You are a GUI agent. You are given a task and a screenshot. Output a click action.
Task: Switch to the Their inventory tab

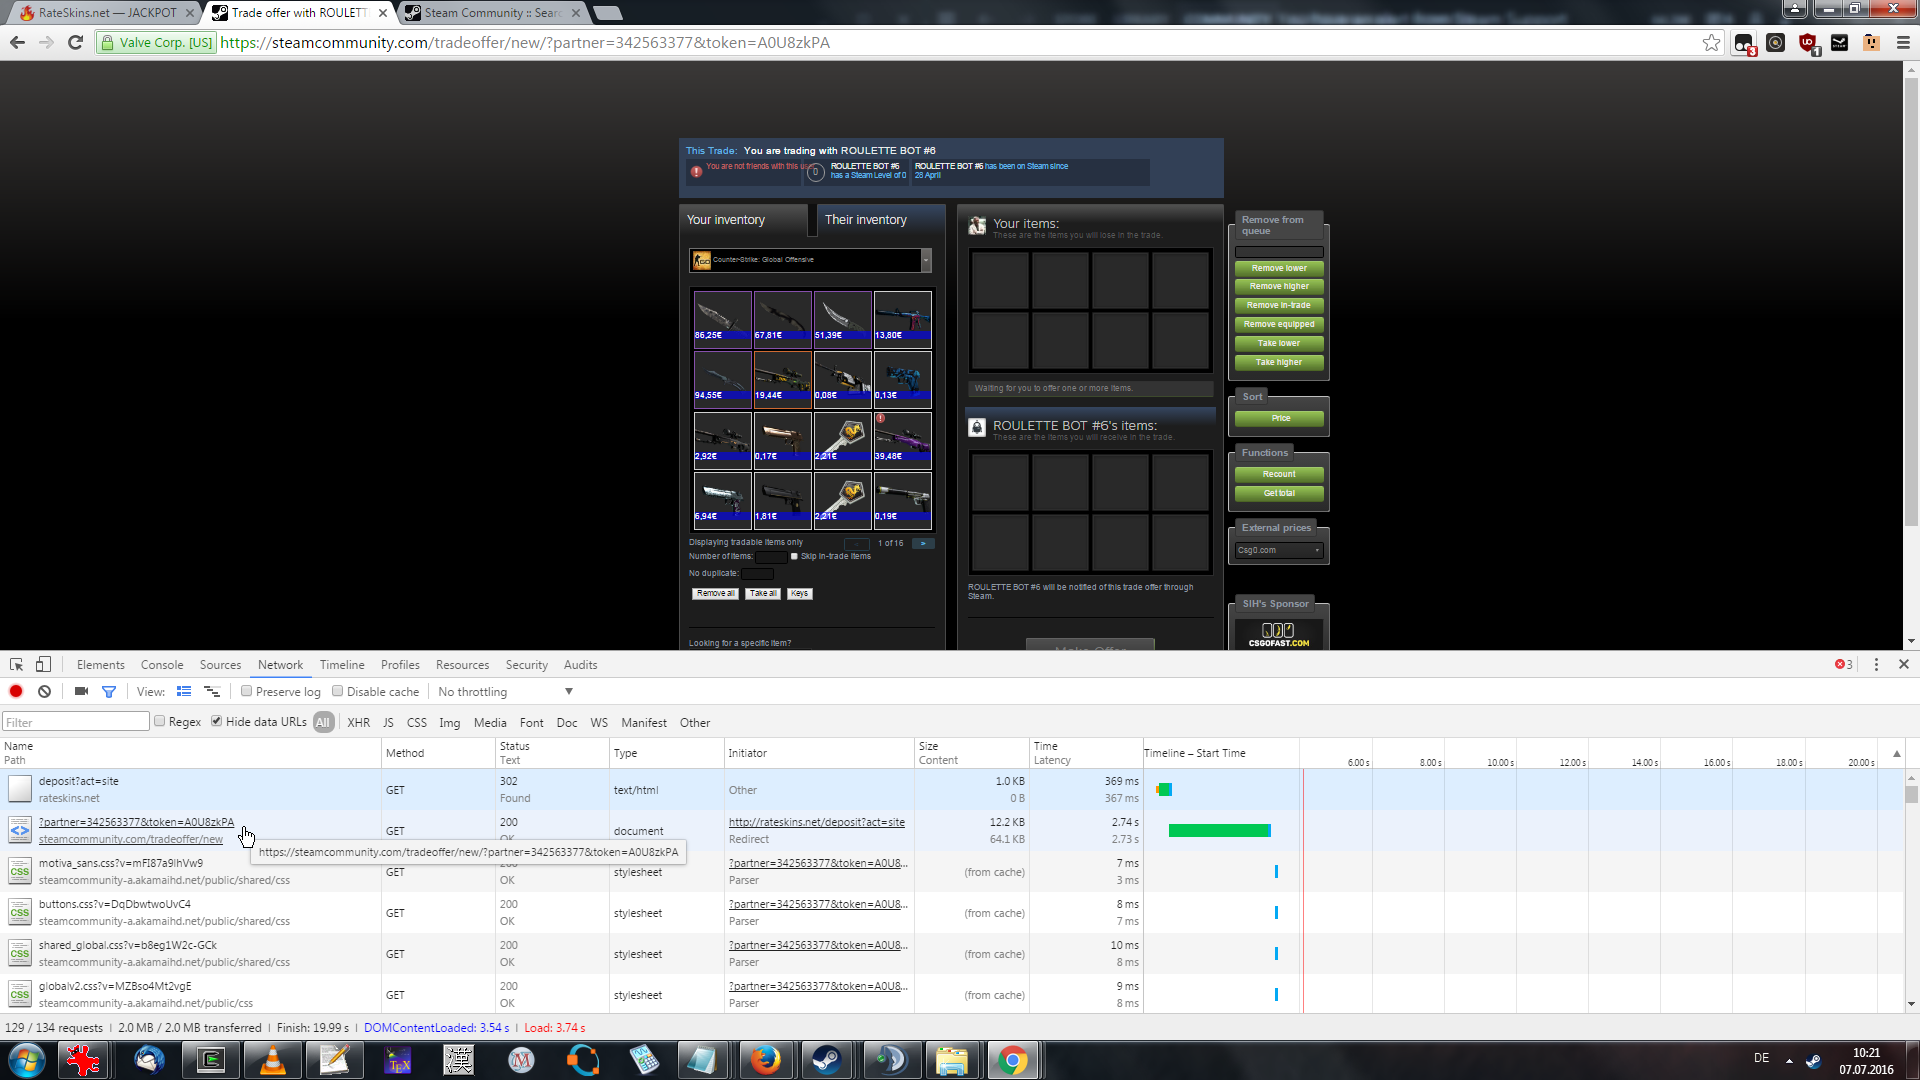click(866, 220)
